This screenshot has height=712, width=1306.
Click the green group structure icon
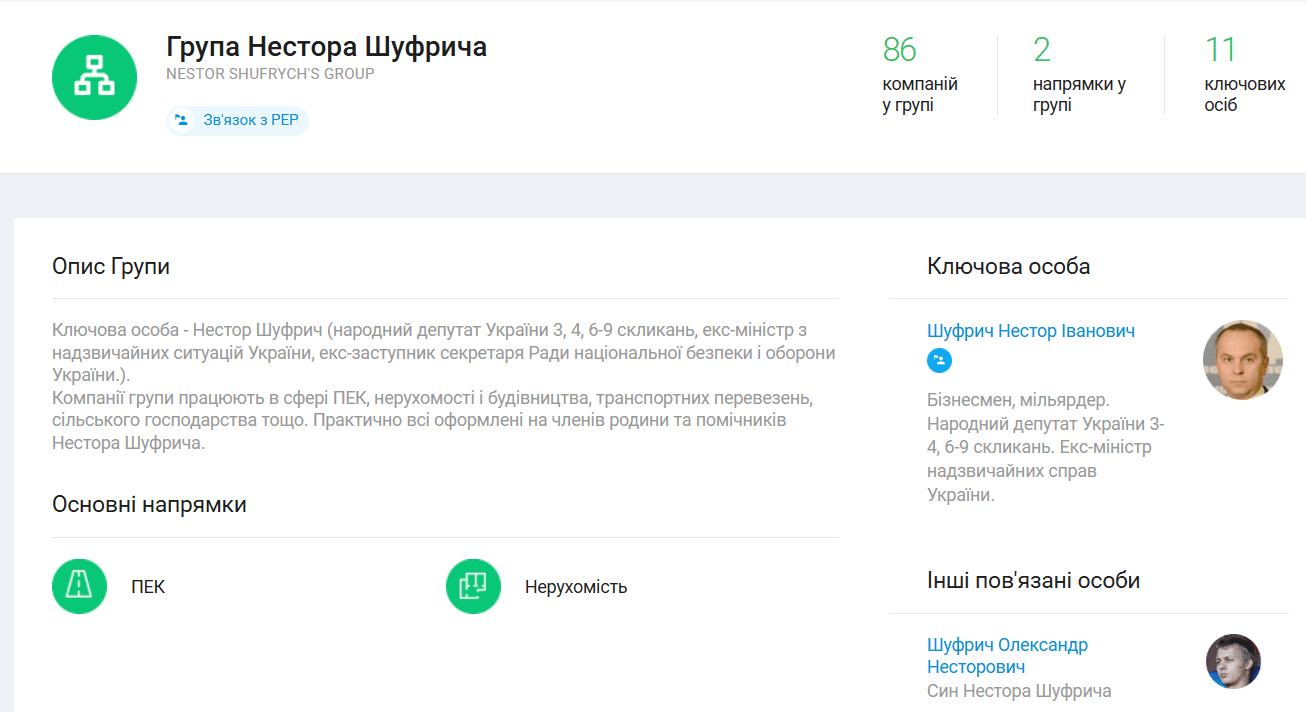point(94,77)
